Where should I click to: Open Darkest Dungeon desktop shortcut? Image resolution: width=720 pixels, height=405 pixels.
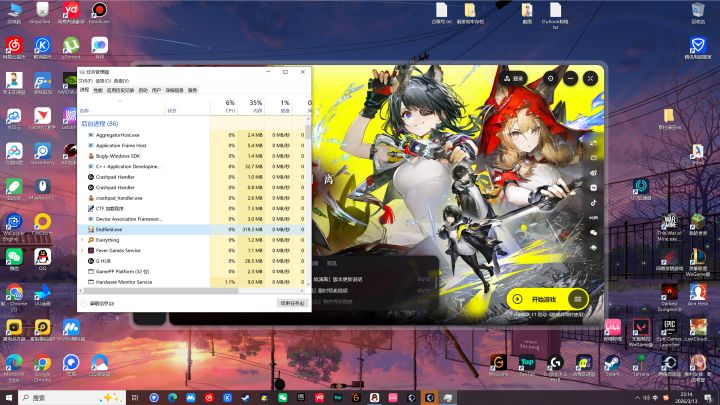tap(669, 297)
